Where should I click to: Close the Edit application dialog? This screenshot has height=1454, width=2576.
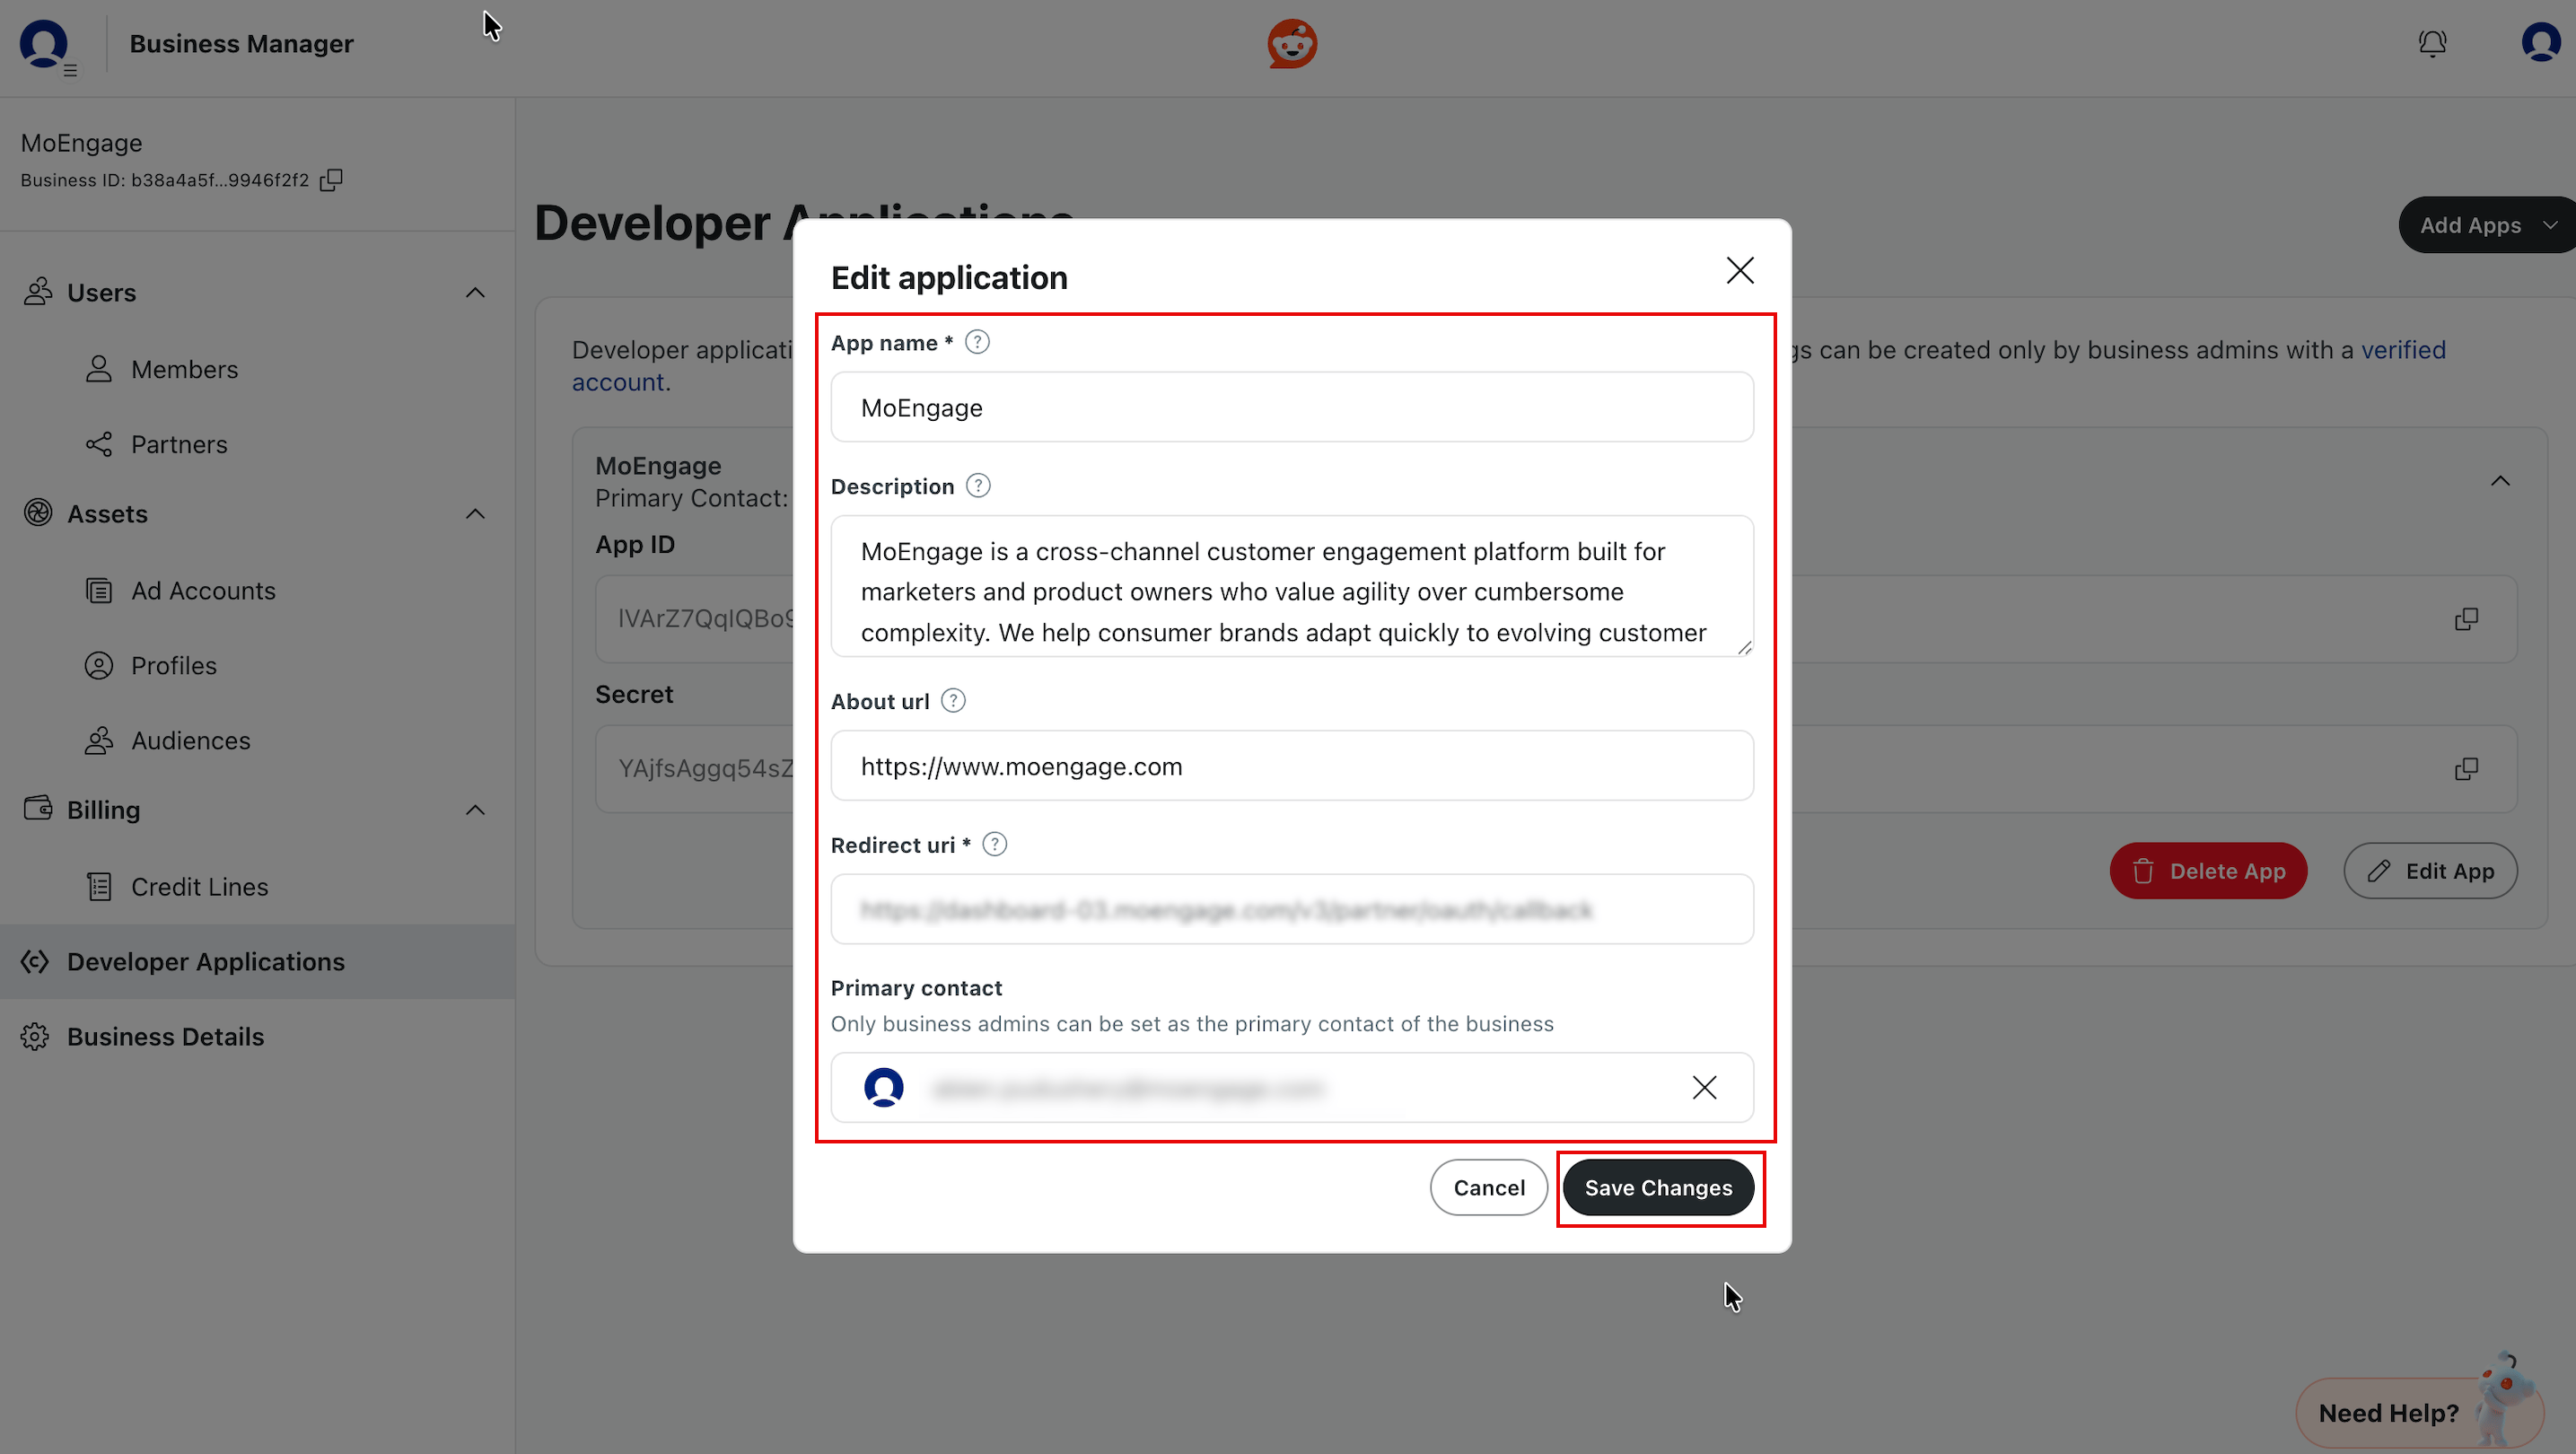tap(1739, 270)
